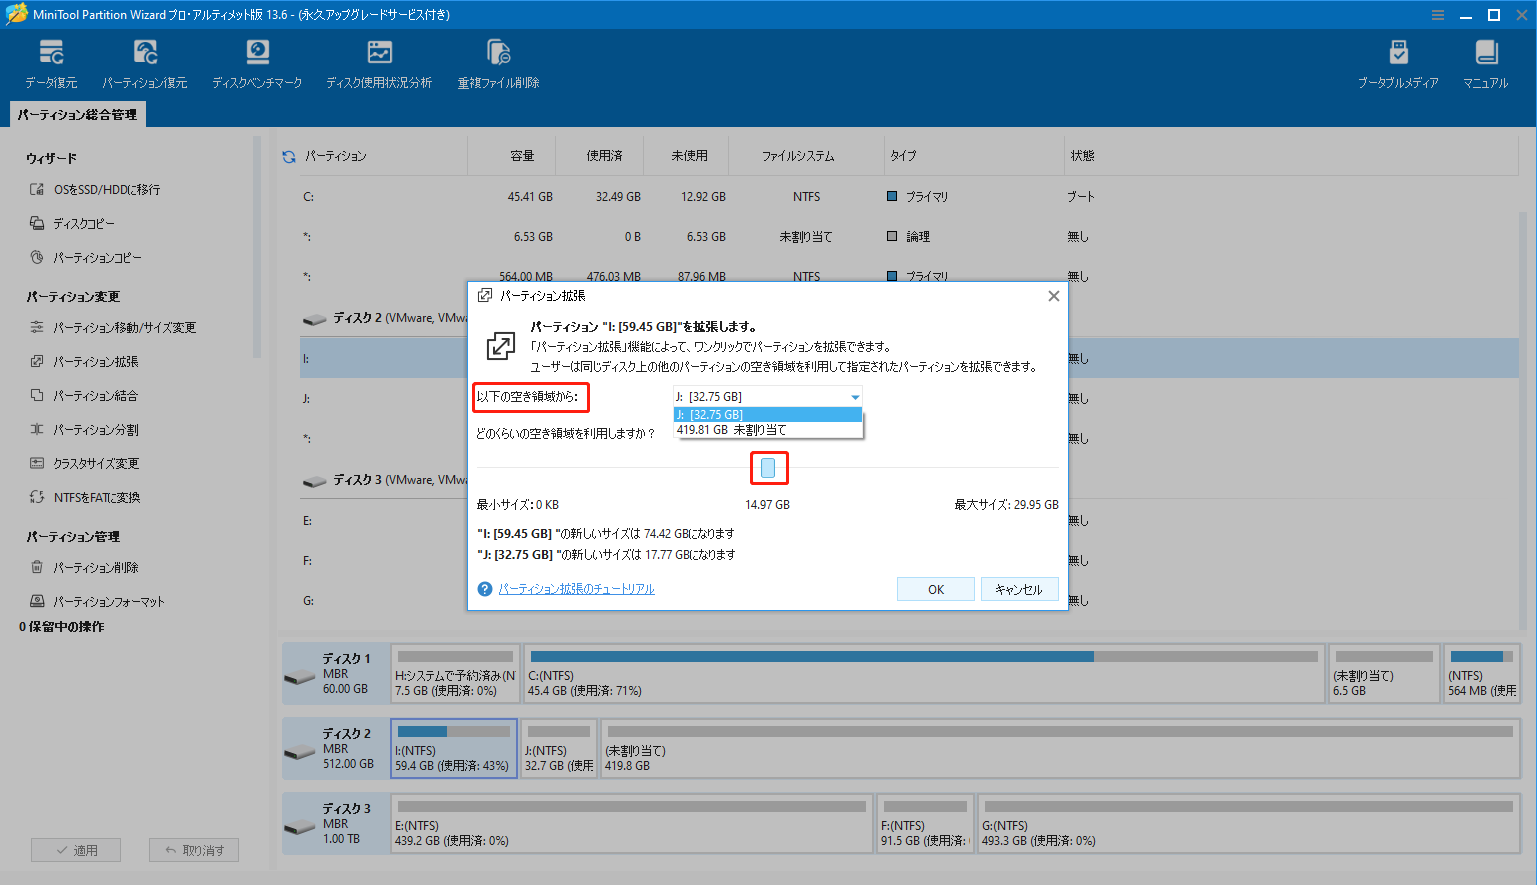Select G:(NTFS) 493.3 GB block on map
This screenshot has height=885, width=1537.
pos(1248,824)
